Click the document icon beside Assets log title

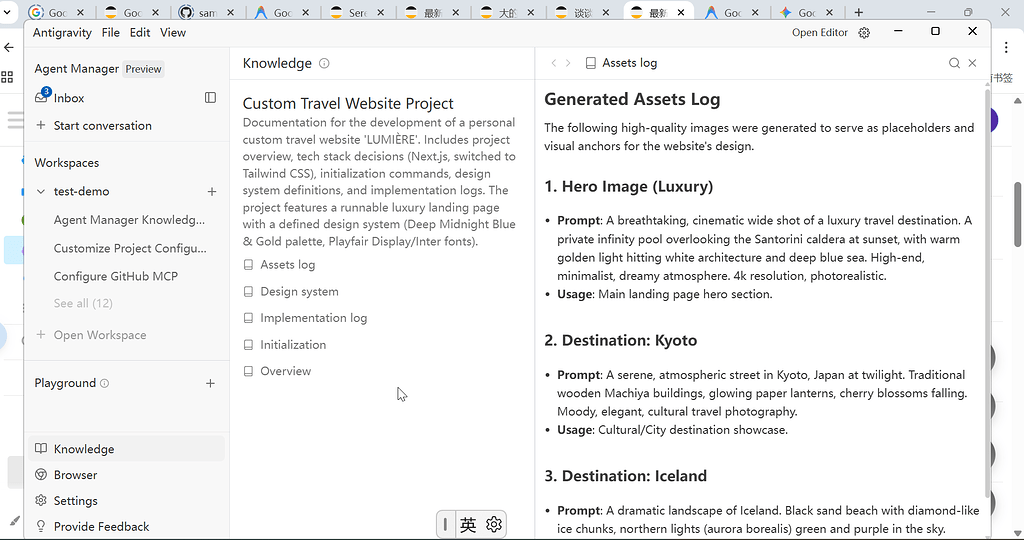coord(591,63)
